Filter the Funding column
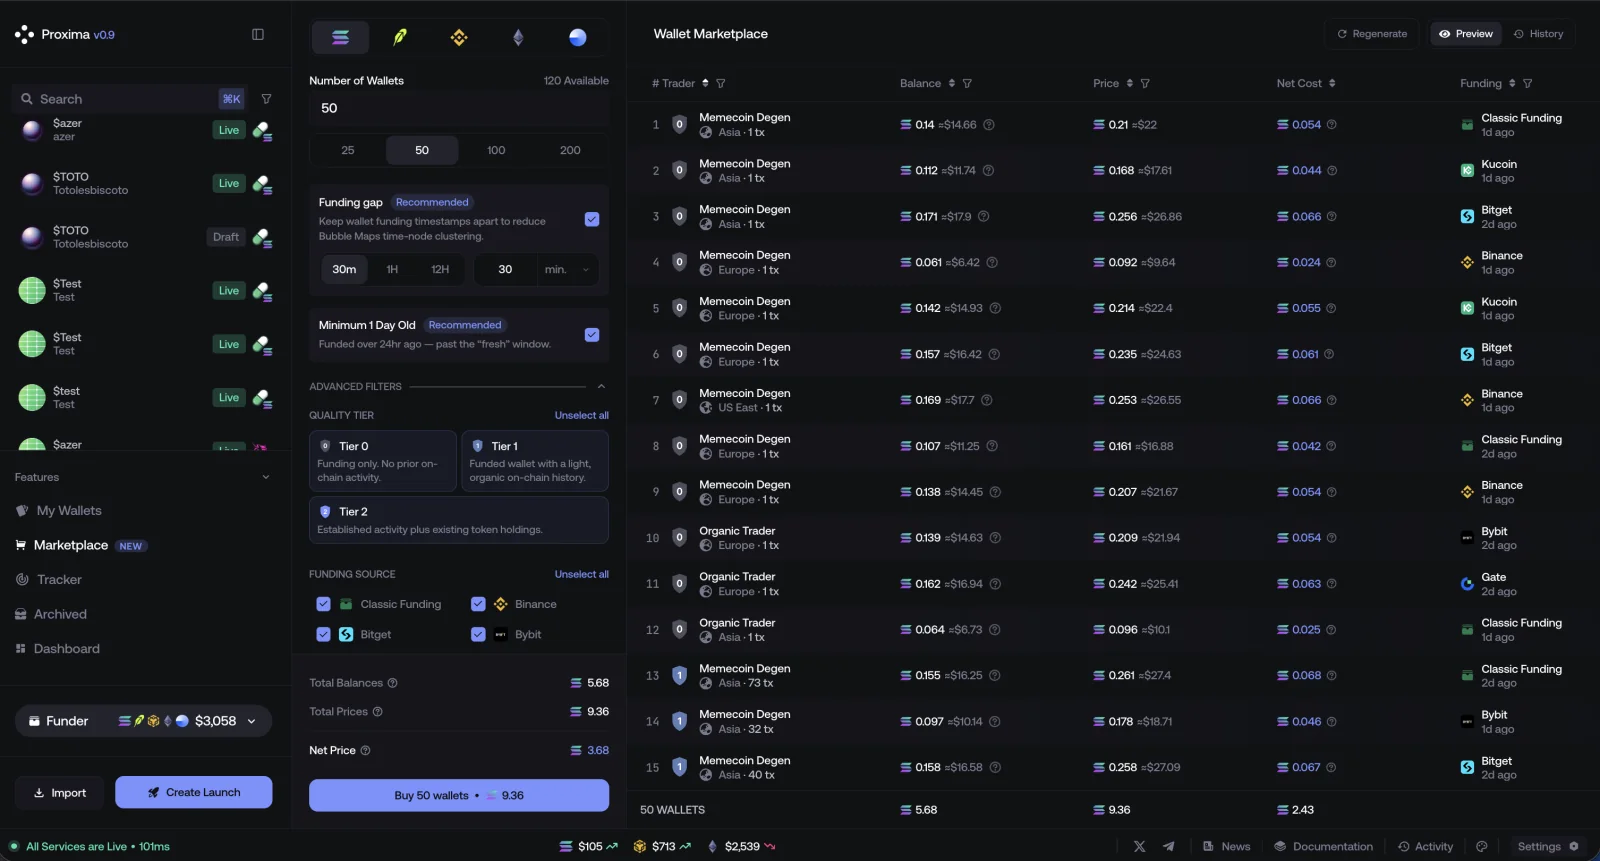Viewport: 1600px width, 861px height. (x=1527, y=83)
